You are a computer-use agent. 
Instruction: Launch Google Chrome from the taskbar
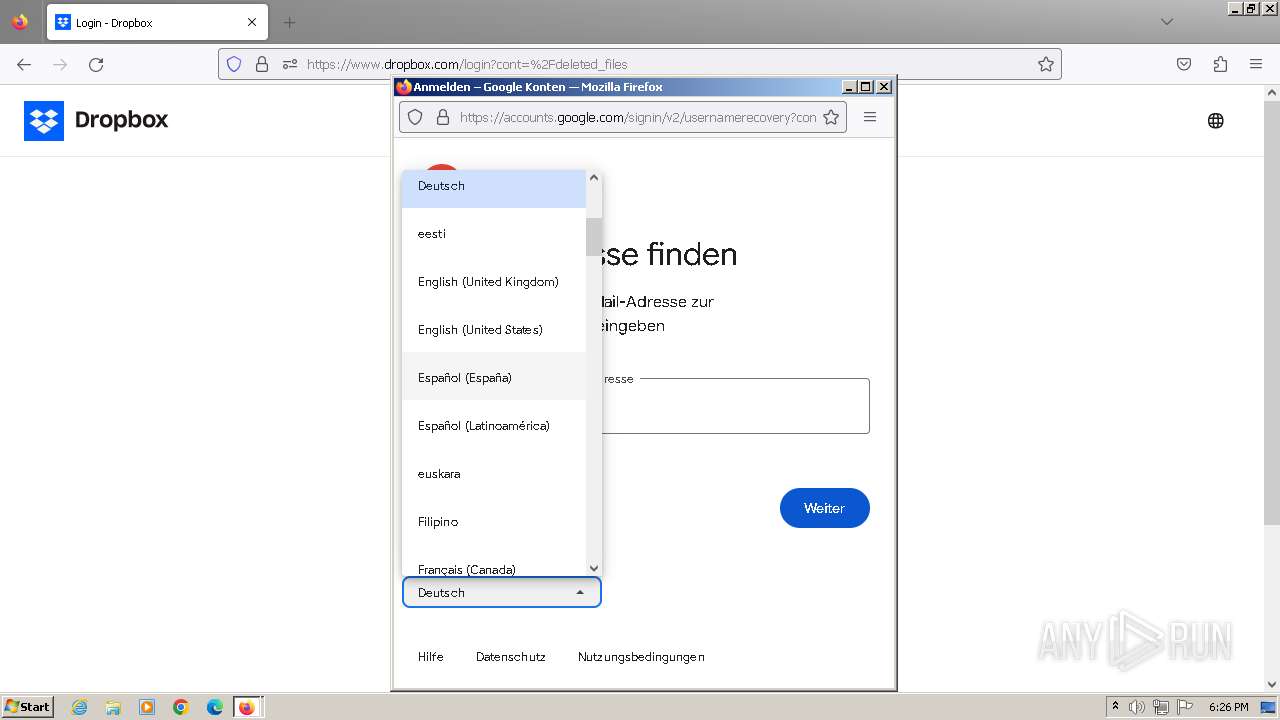[x=181, y=707]
